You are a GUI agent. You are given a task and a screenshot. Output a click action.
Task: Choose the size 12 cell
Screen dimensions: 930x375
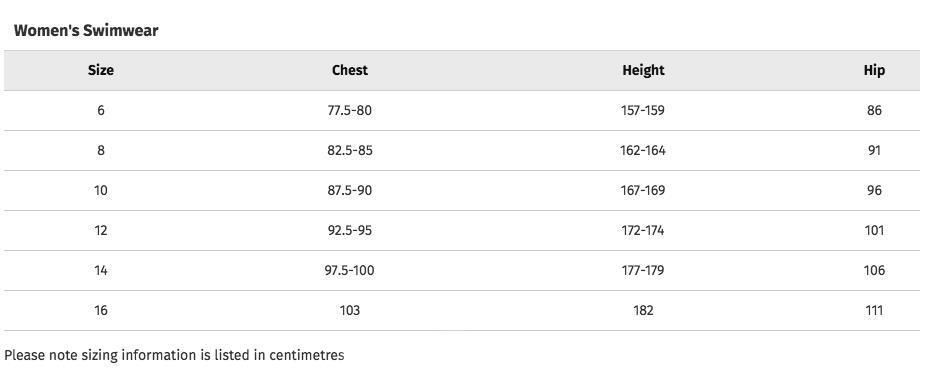101,230
